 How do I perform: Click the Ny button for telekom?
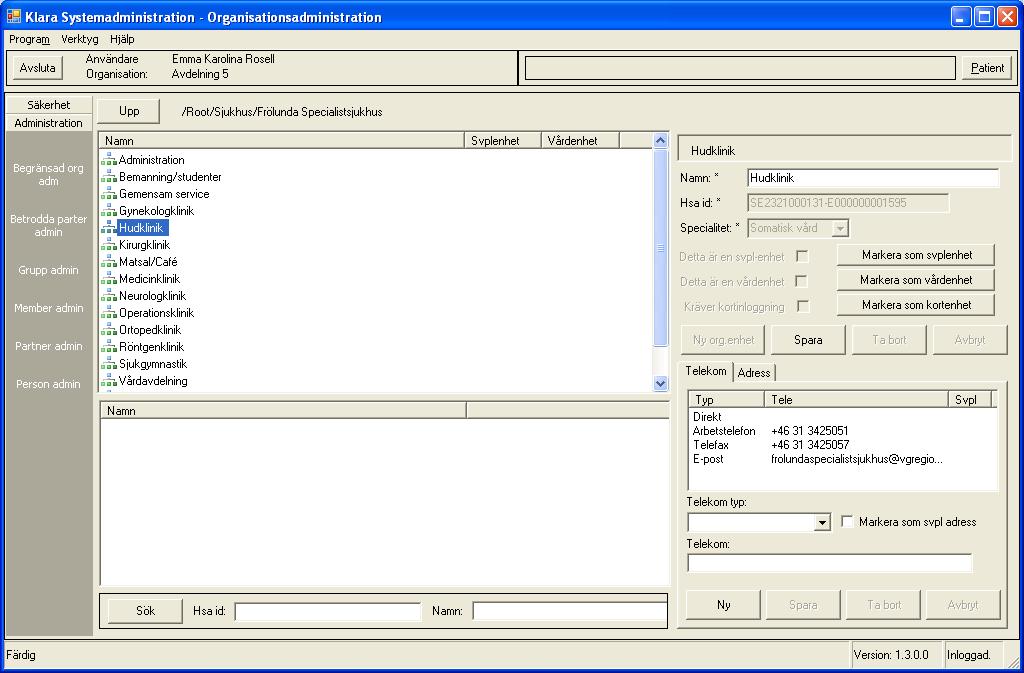click(724, 604)
